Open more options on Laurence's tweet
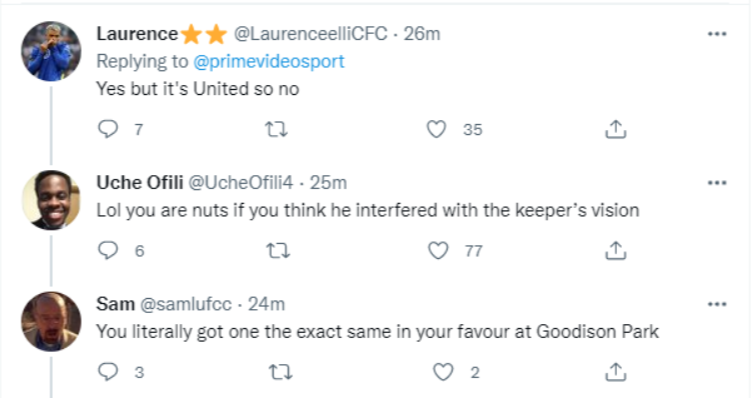The height and width of the screenshot is (398, 755). 717,34
